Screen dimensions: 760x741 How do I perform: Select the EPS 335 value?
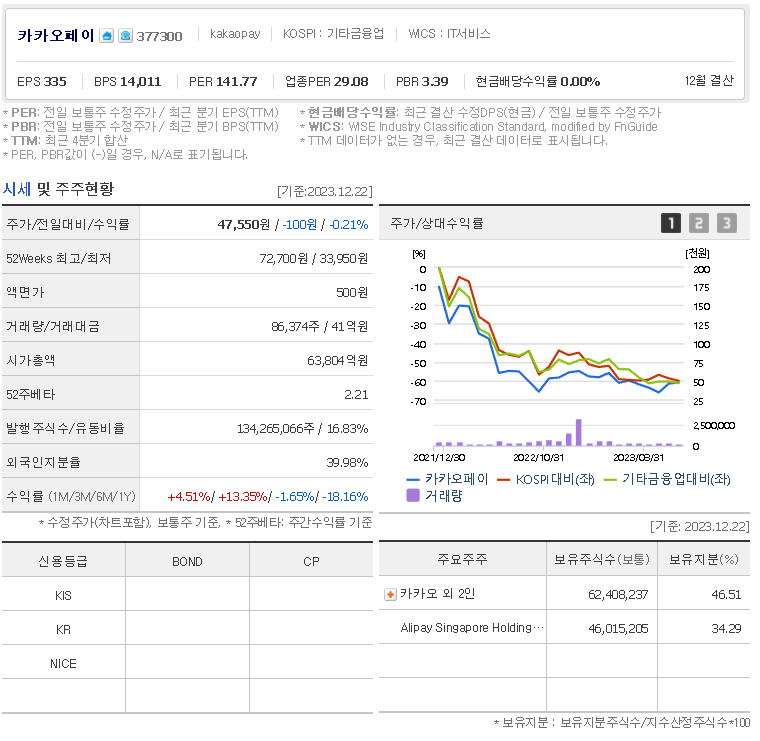click(x=42, y=81)
